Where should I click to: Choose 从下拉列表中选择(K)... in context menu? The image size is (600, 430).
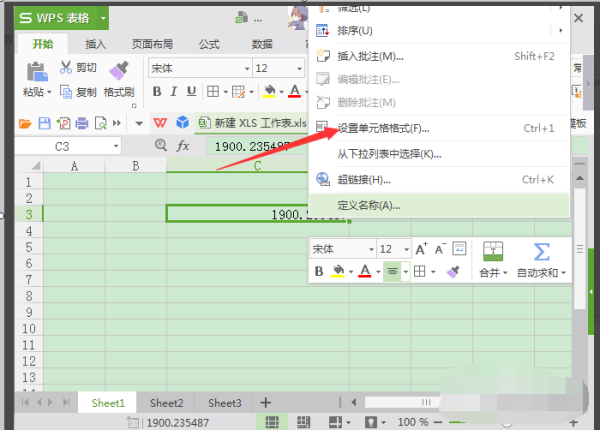click(439, 154)
